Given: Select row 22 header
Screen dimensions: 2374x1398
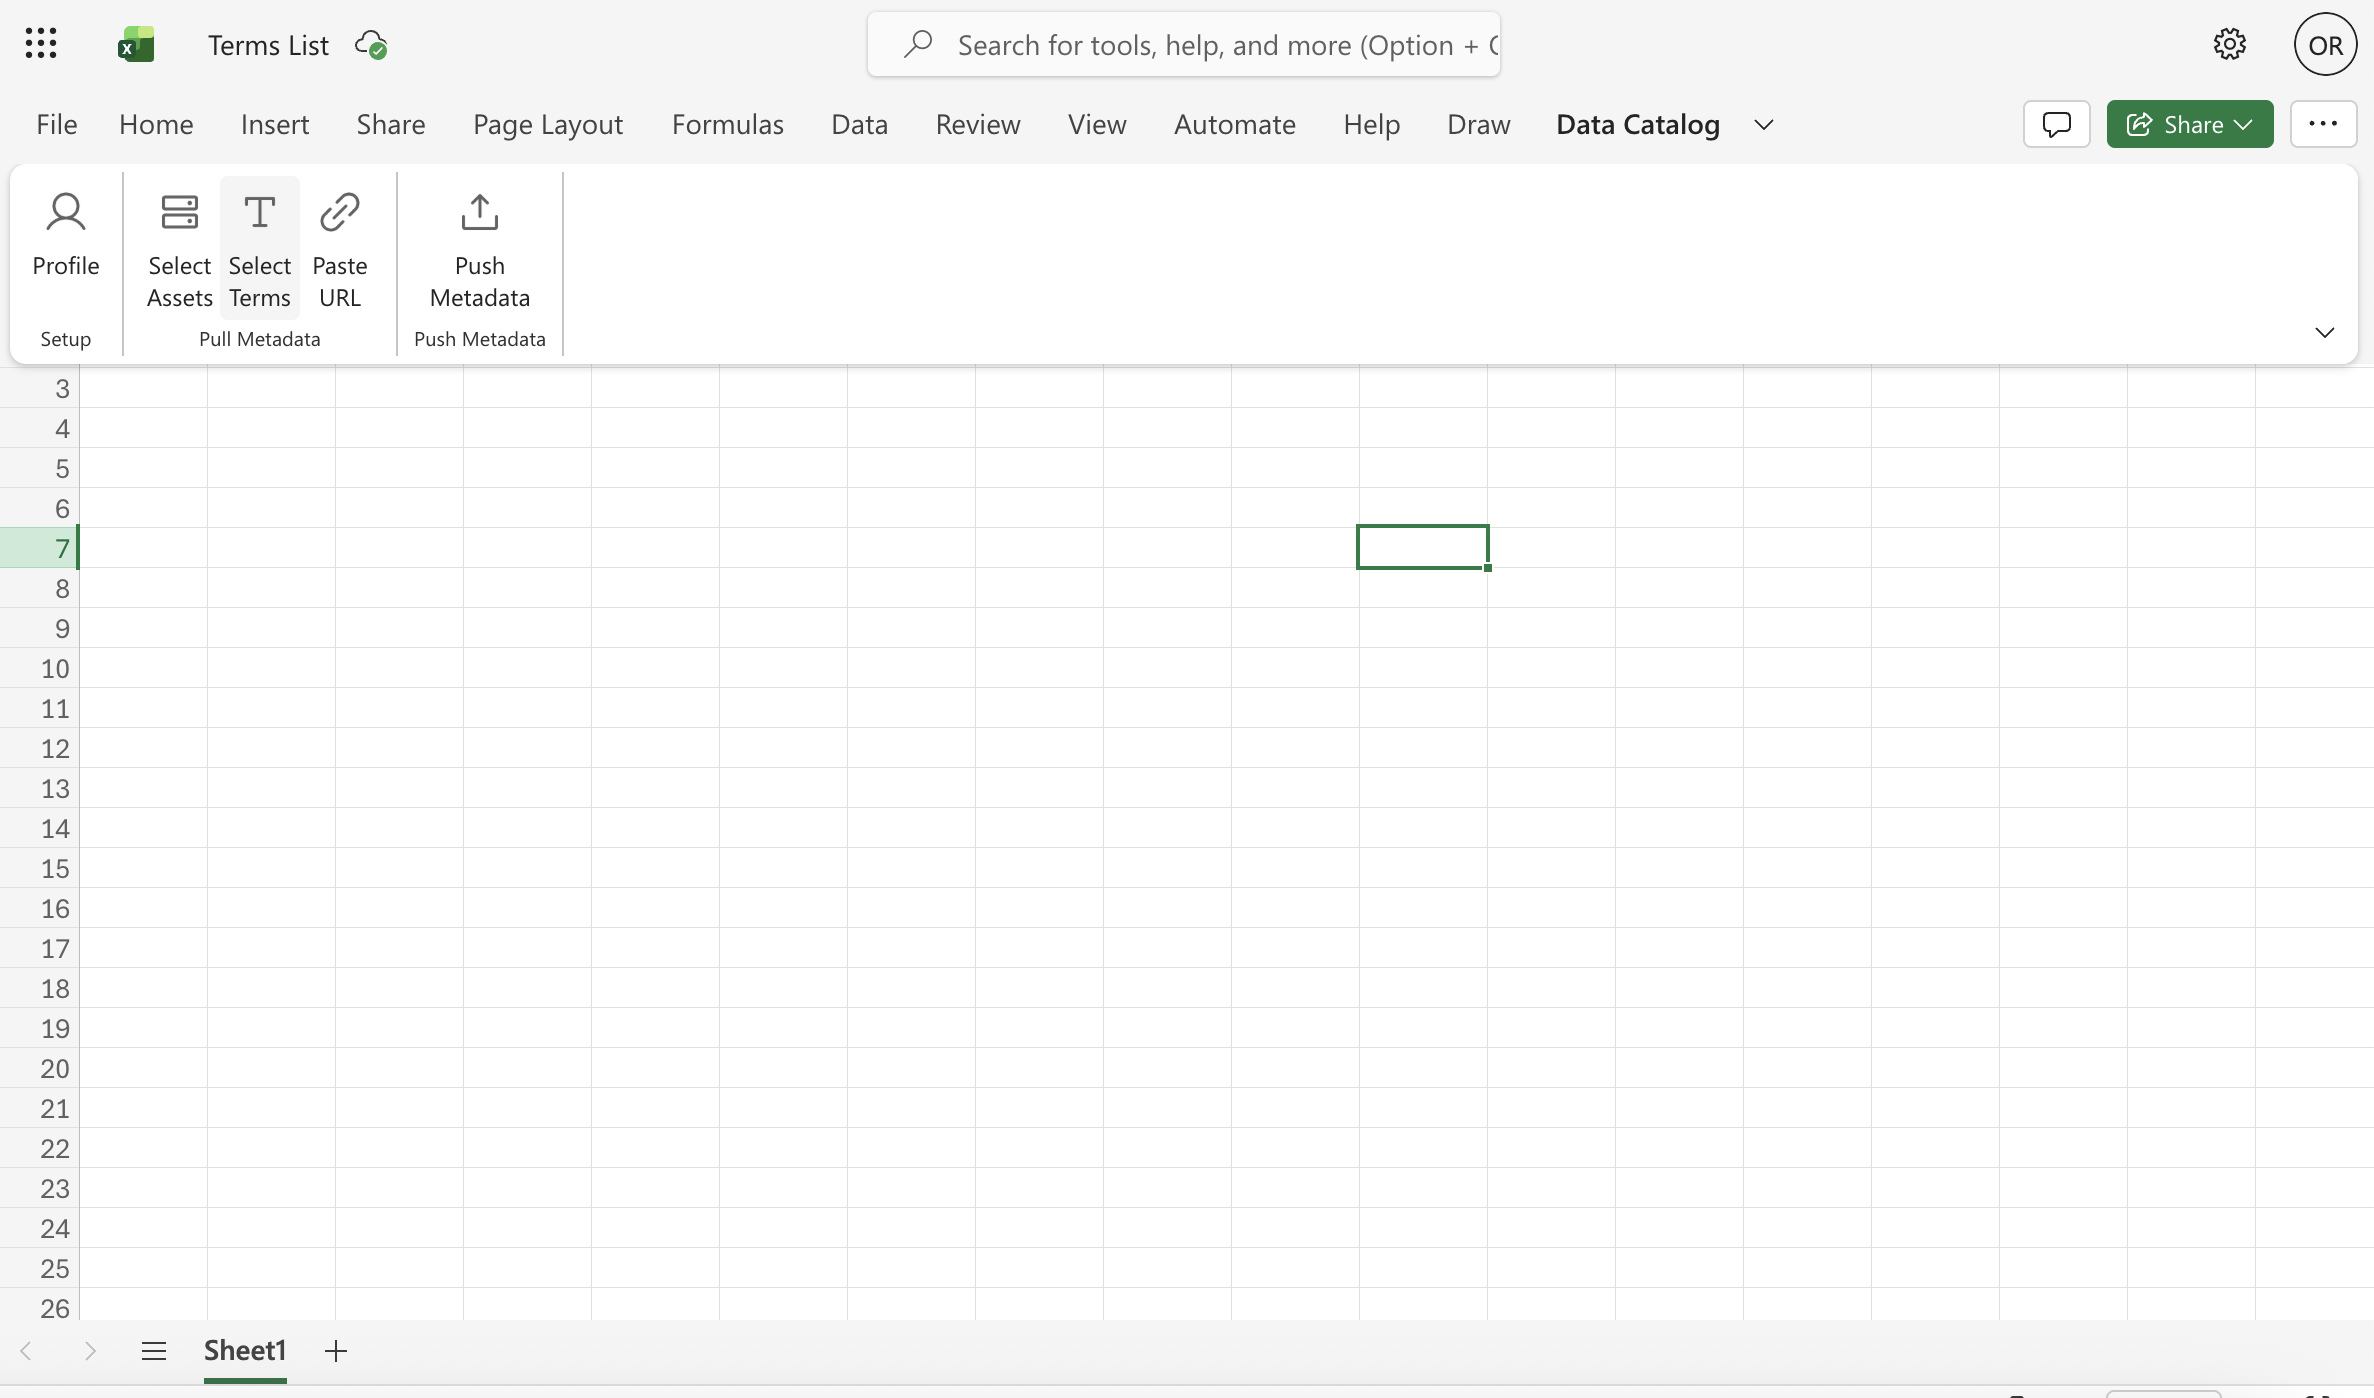Looking at the screenshot, I should (x=40, y=1148).
